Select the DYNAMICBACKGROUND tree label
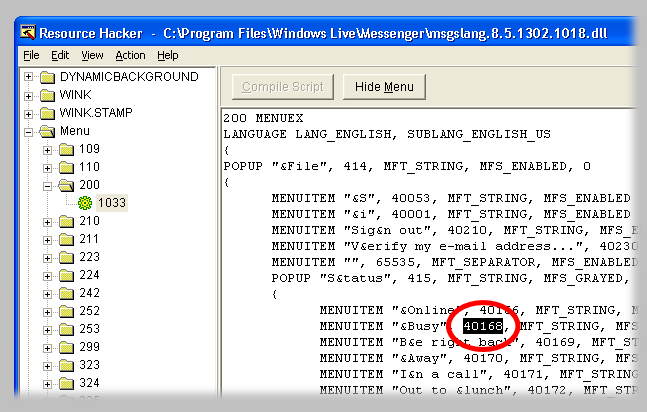This screenshot has height=412, width=647. click(129, 77)
